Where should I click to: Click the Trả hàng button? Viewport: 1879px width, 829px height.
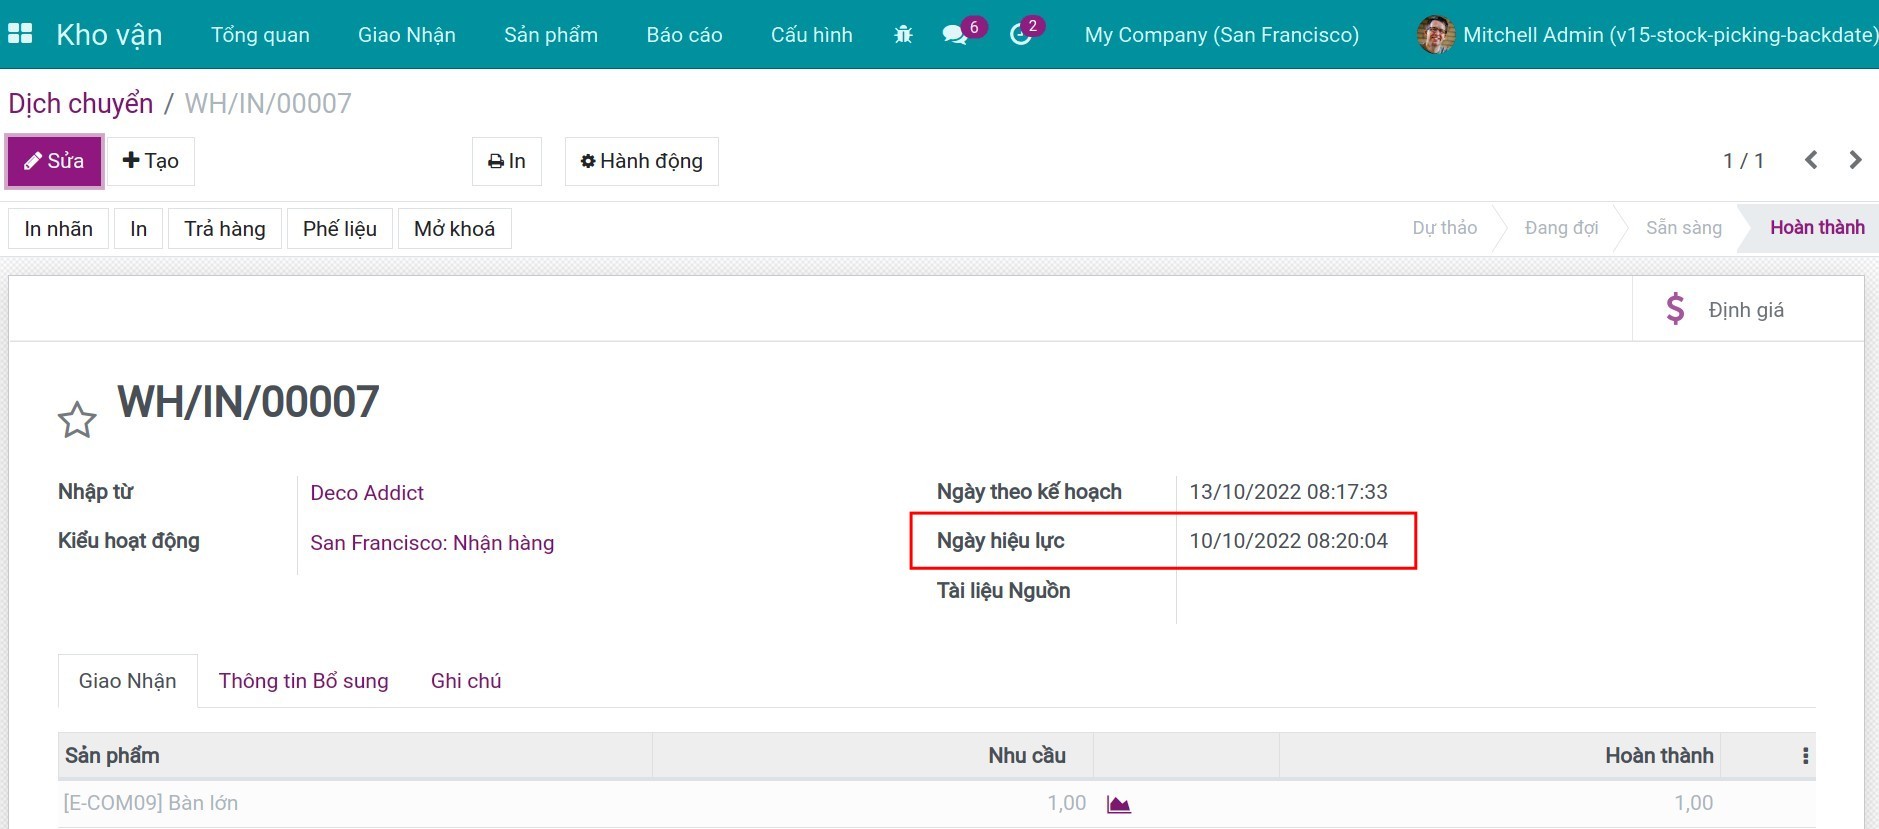tap(225, 229)
